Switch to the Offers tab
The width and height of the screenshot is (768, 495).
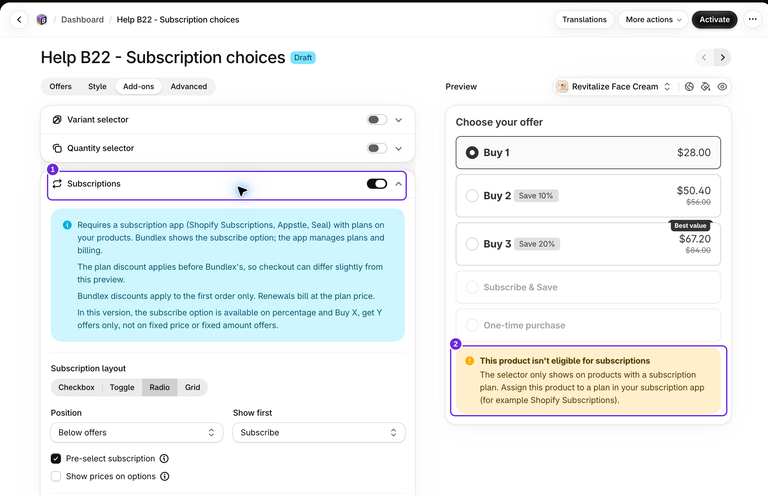(60, 87)
